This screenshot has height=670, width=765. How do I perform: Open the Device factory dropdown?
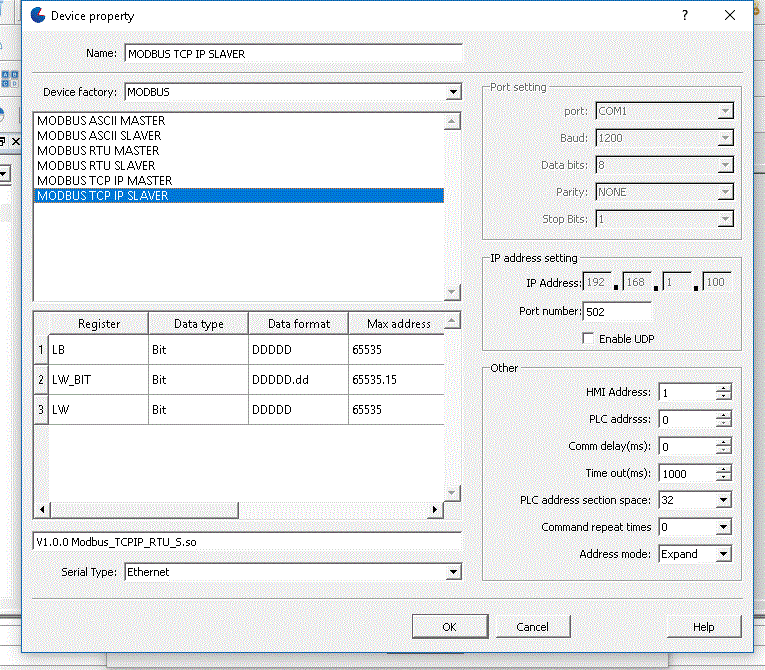coord(453,92)
